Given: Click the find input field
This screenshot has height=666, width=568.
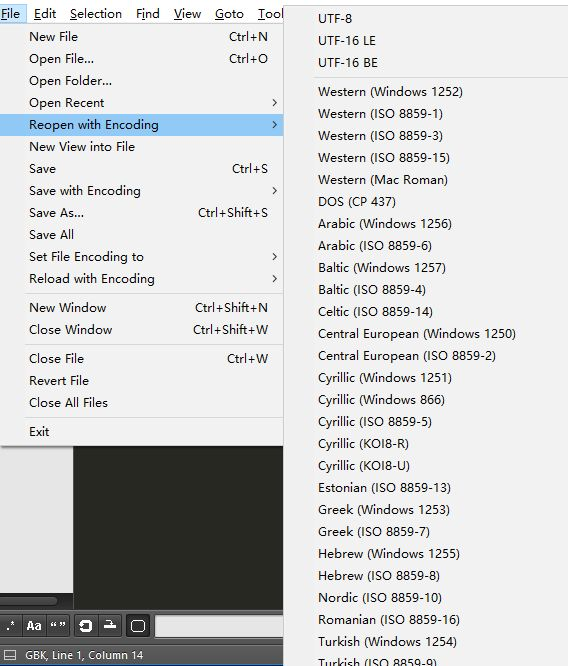Looking at the screenshot, I should (219, 626).
